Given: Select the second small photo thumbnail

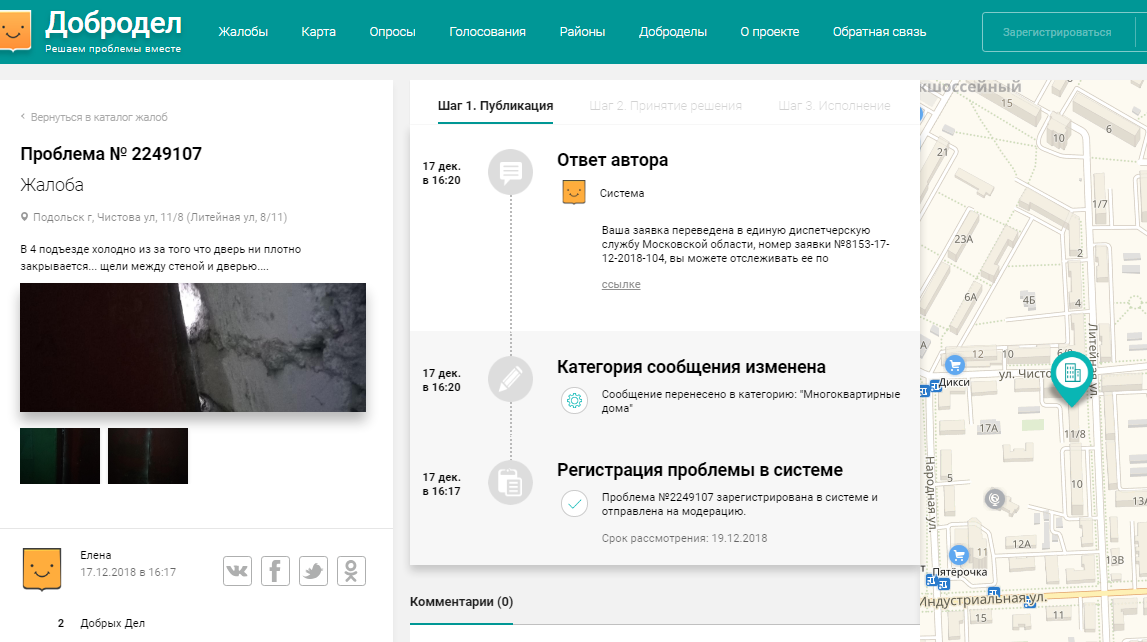Looking at the screenshot, I should coord(148,456).
